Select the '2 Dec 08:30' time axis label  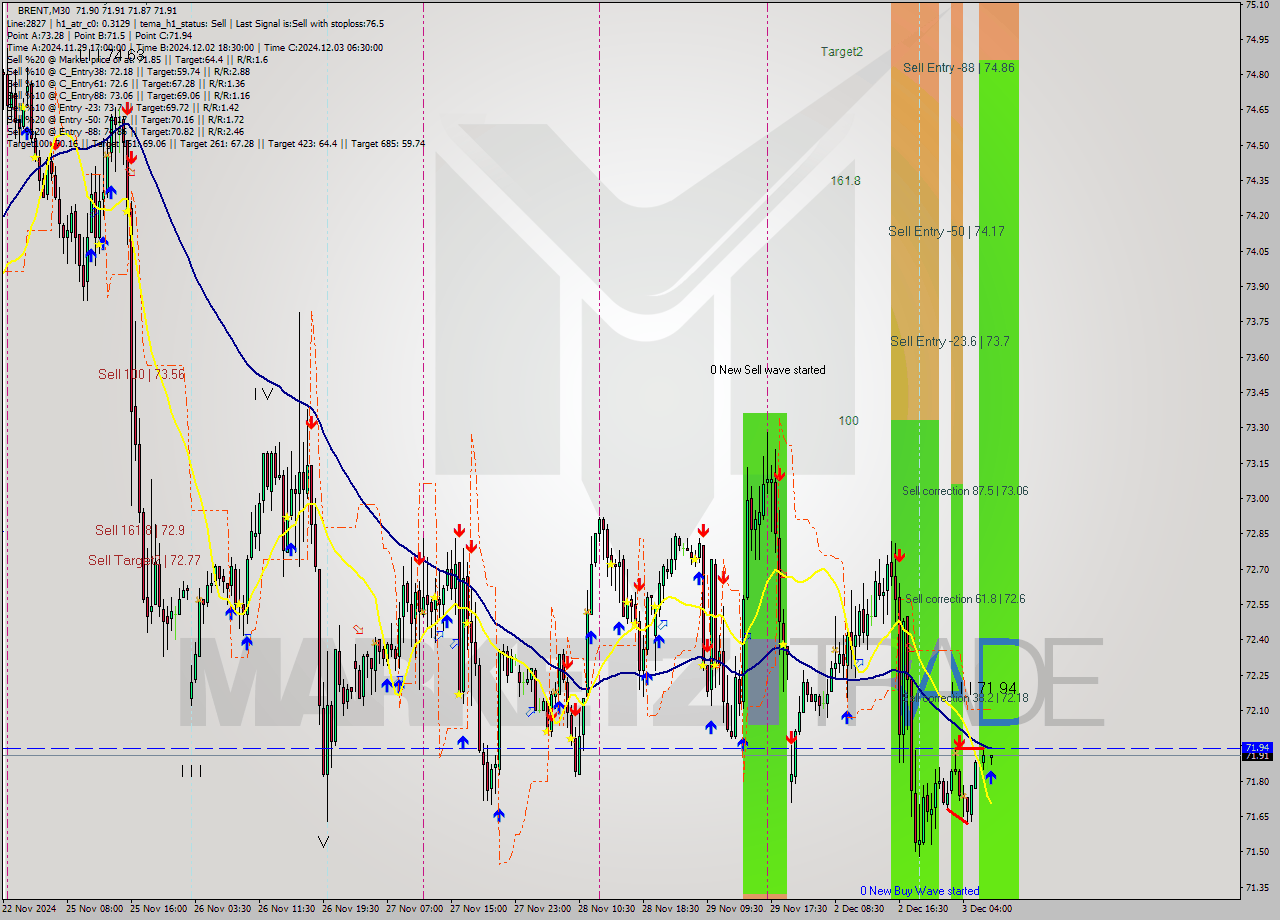click(x=859, y=909)
